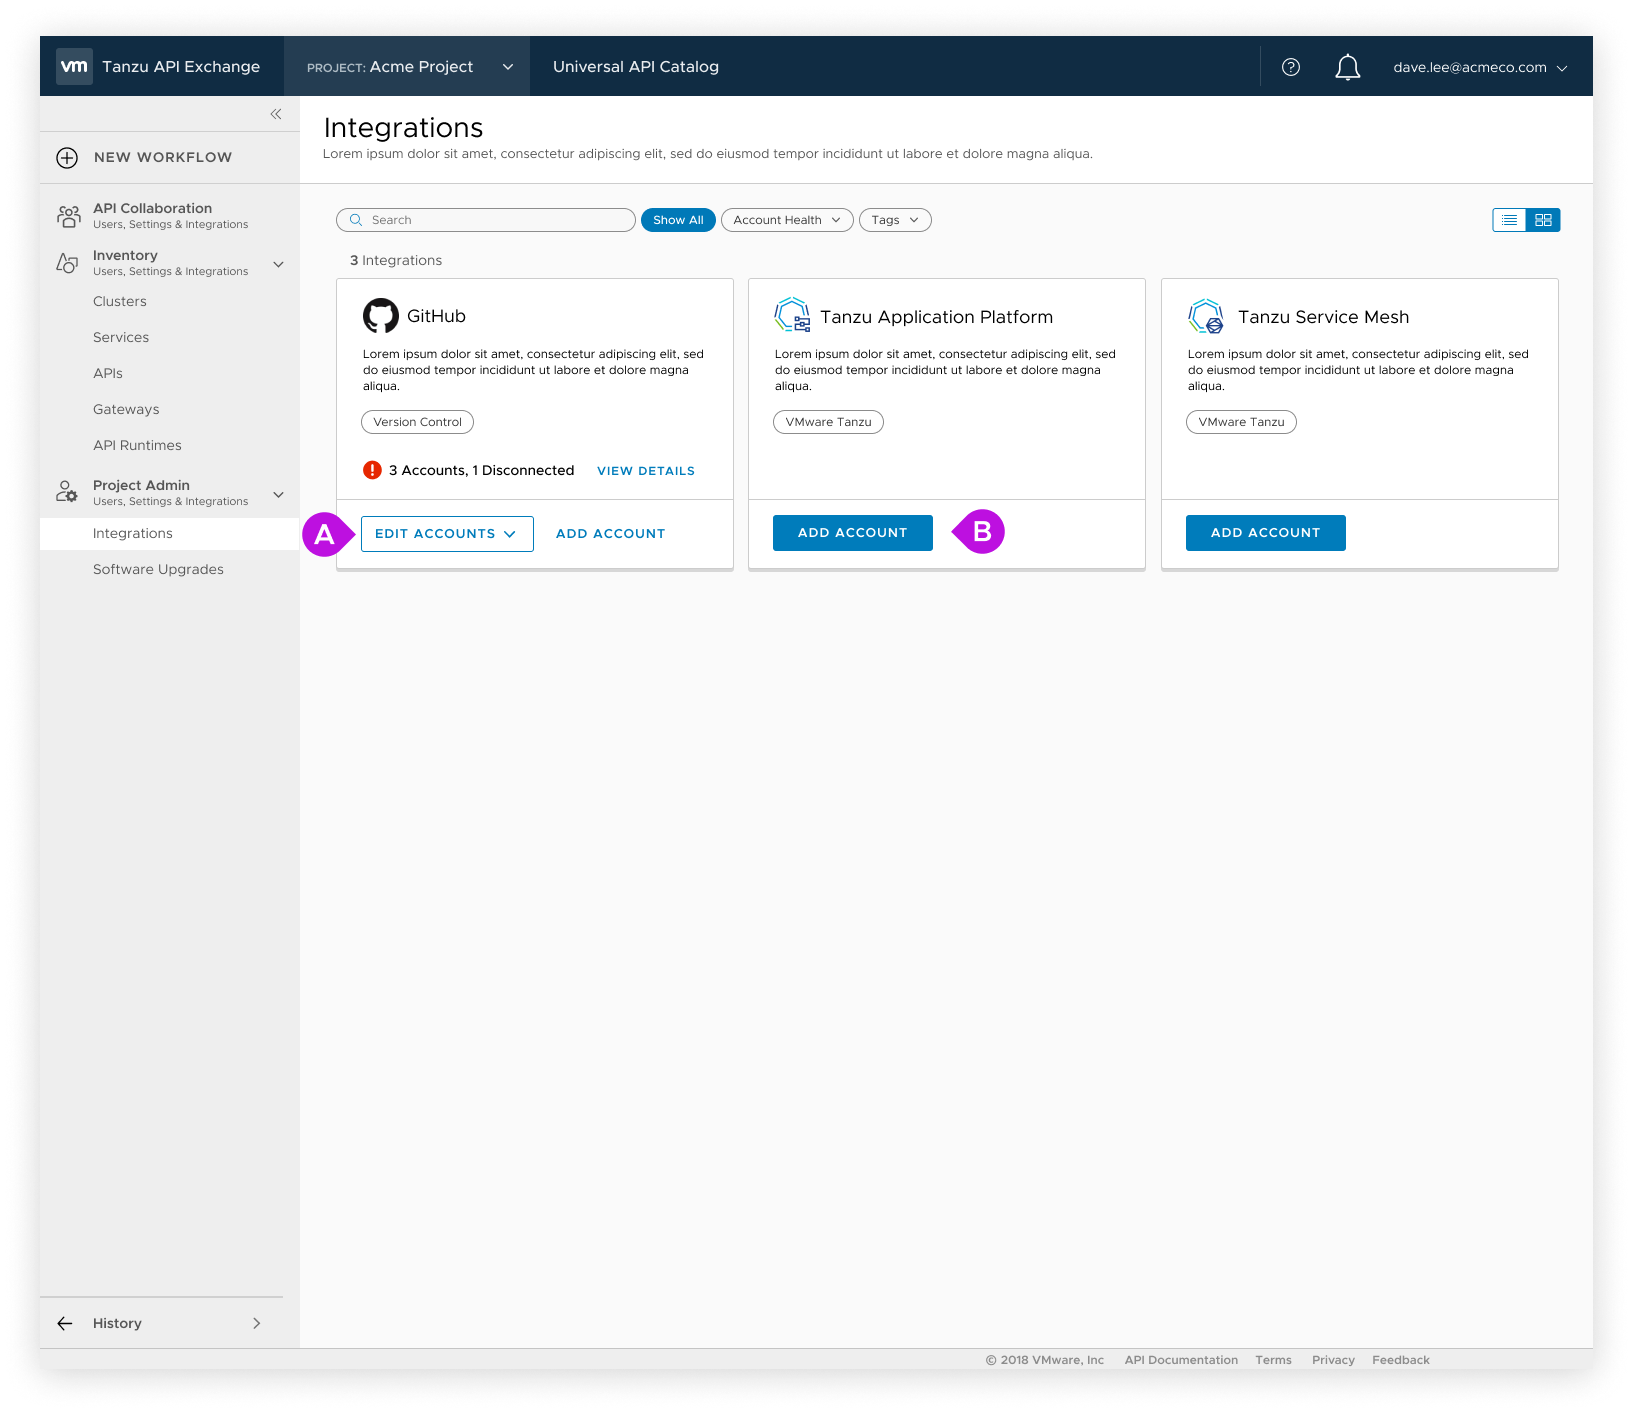Add account to Tanzu Service Mesh

click(x=1266, y=533)
